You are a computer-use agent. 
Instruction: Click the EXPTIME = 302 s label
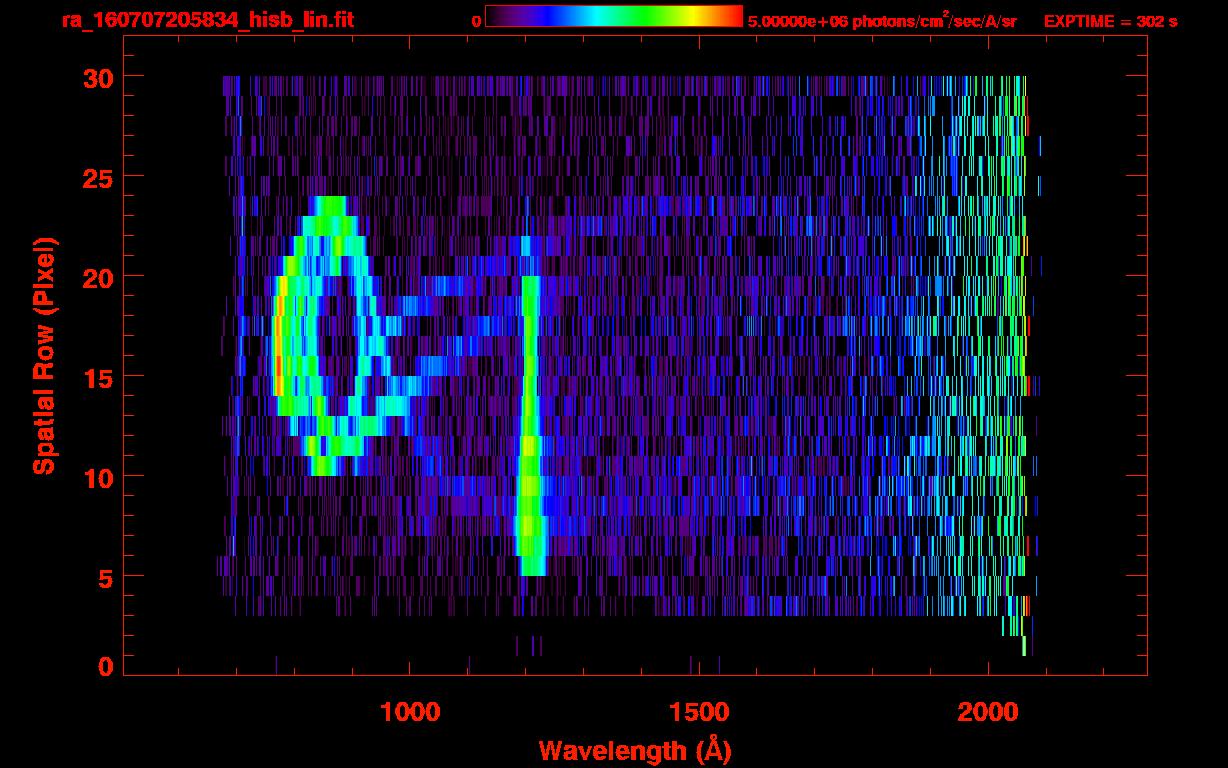(1110, 21)
